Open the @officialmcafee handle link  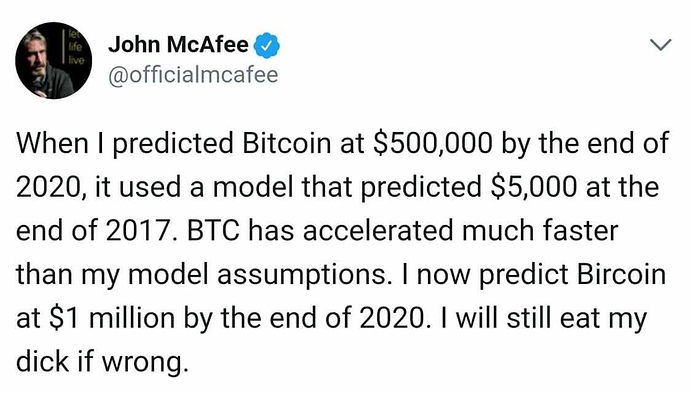(x=193, y=75)
